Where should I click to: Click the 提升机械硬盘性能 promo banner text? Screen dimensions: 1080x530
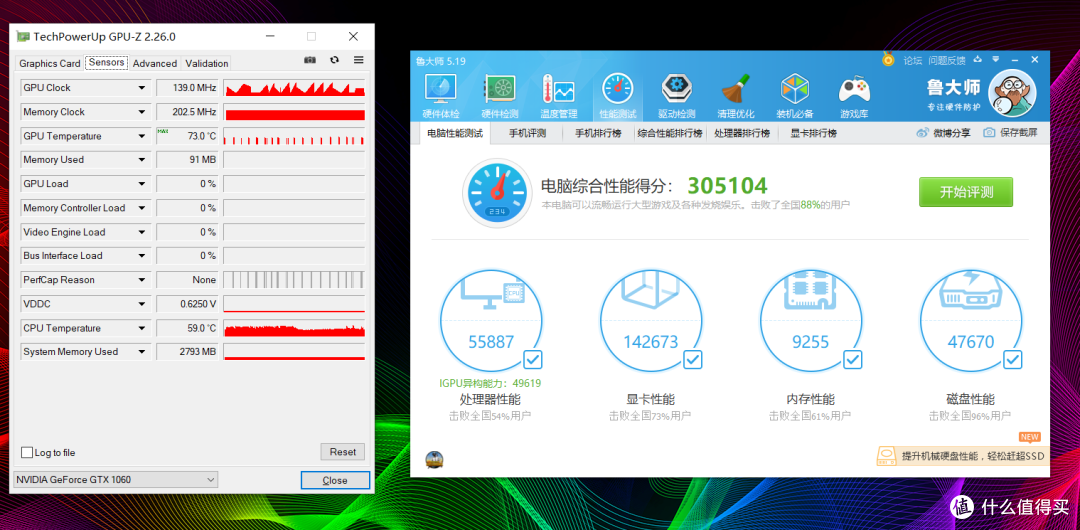(x=973, y=456)
